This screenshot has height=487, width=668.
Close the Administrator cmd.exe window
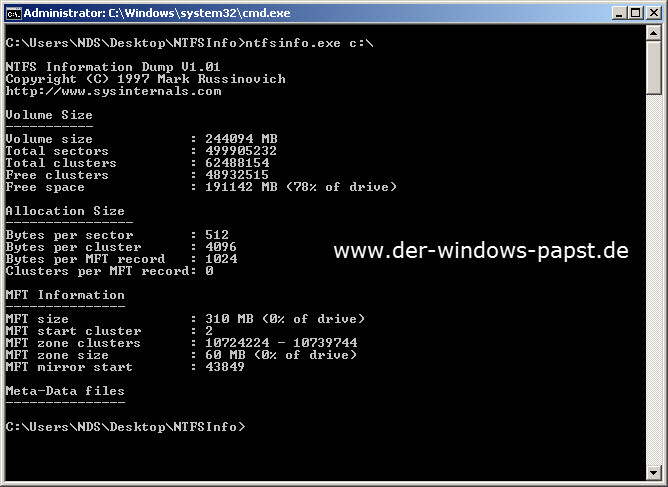point(652,13)
